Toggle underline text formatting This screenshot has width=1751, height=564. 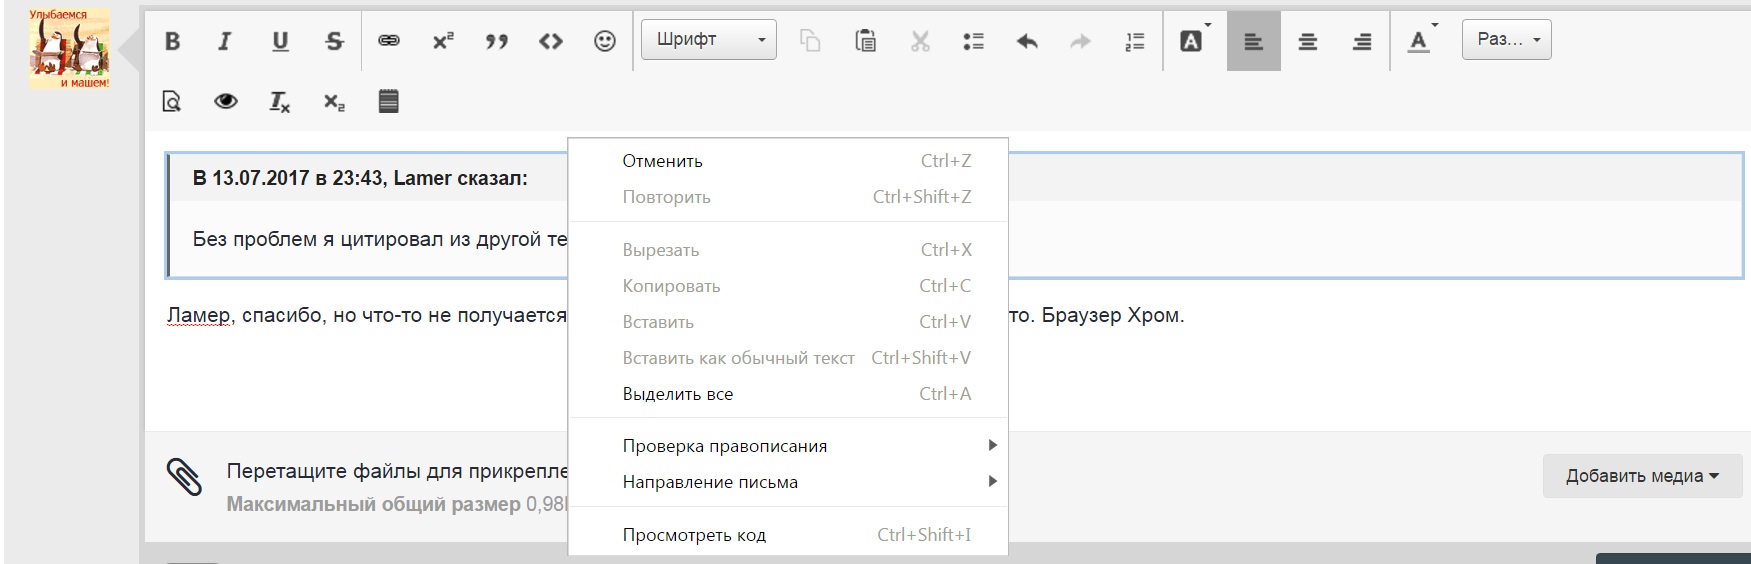(x=280, y=41)
